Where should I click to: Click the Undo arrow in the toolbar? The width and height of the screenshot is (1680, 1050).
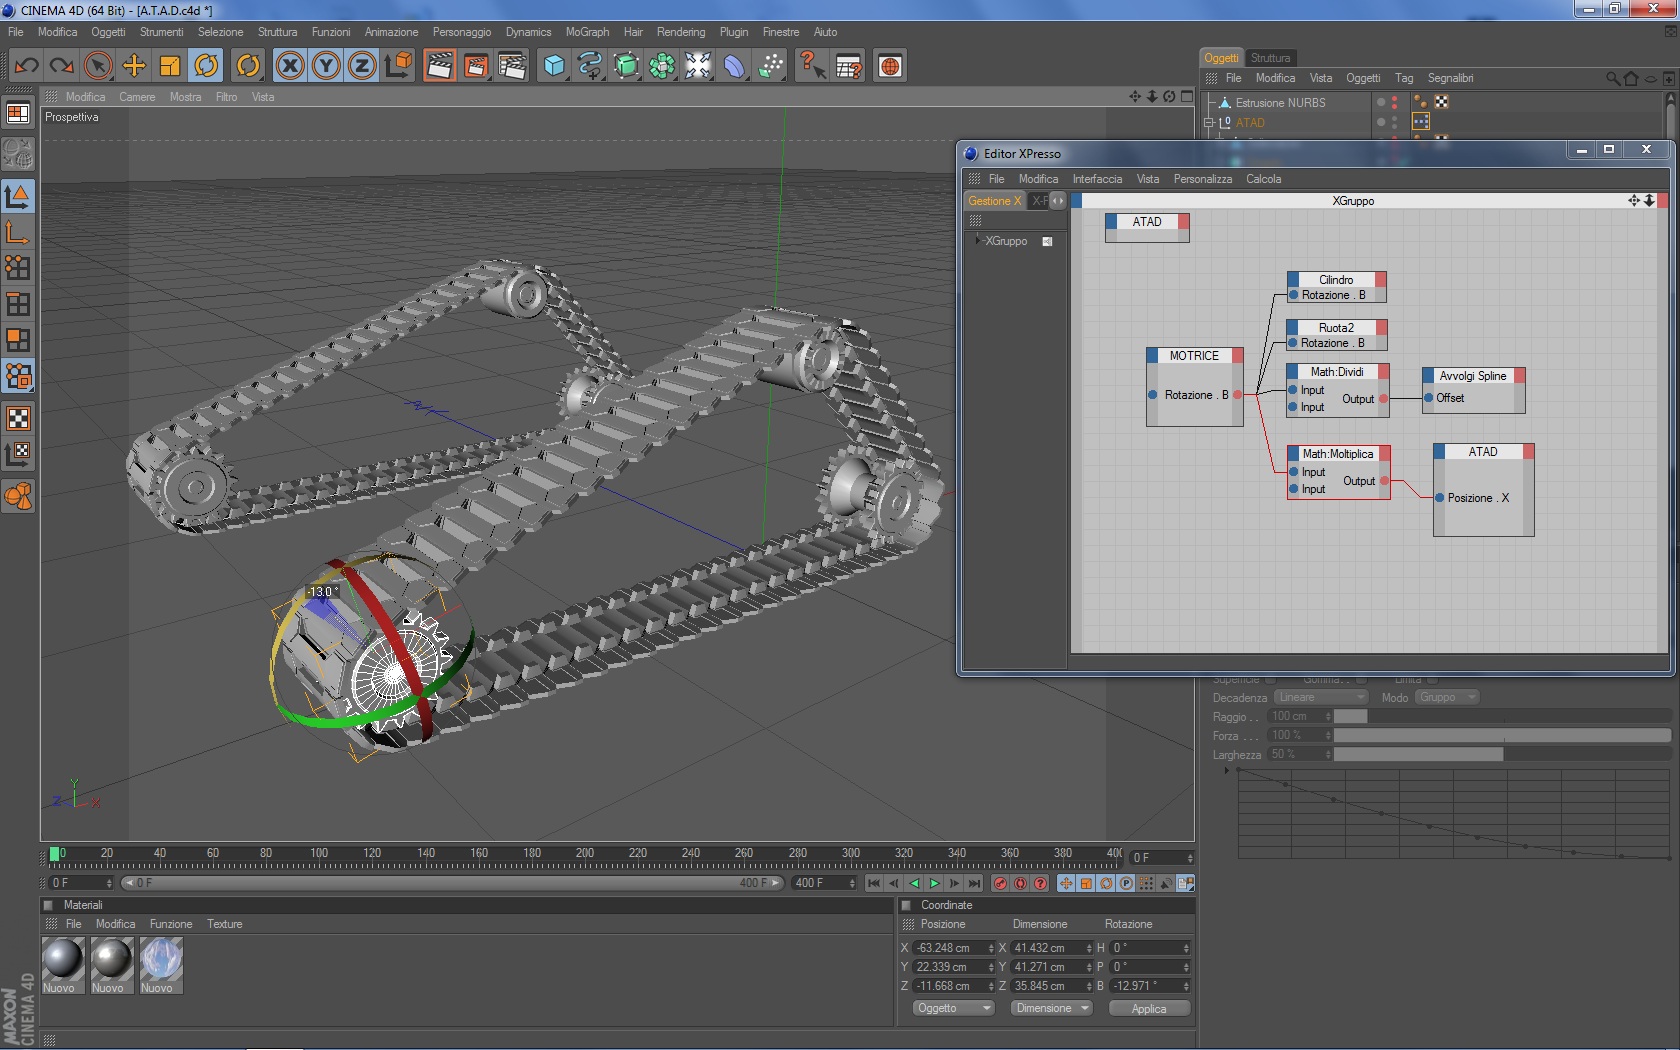(26, 66)
